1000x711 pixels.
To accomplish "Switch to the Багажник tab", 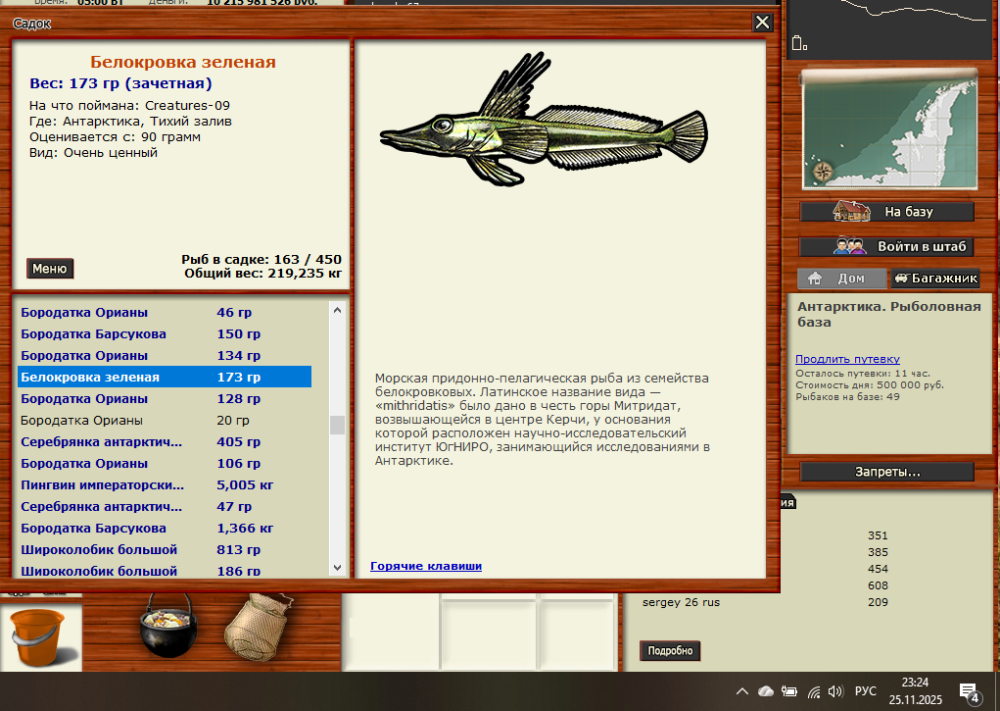I will (931, 279).
